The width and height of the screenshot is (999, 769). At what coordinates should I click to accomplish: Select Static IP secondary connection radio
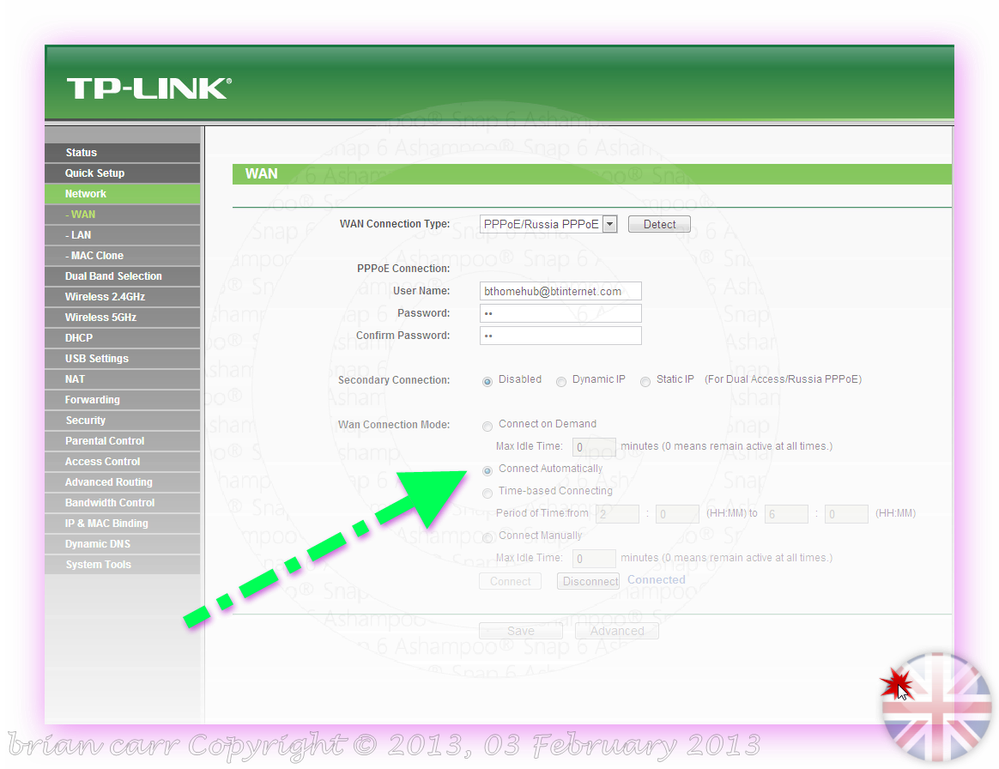coord(645,382)
